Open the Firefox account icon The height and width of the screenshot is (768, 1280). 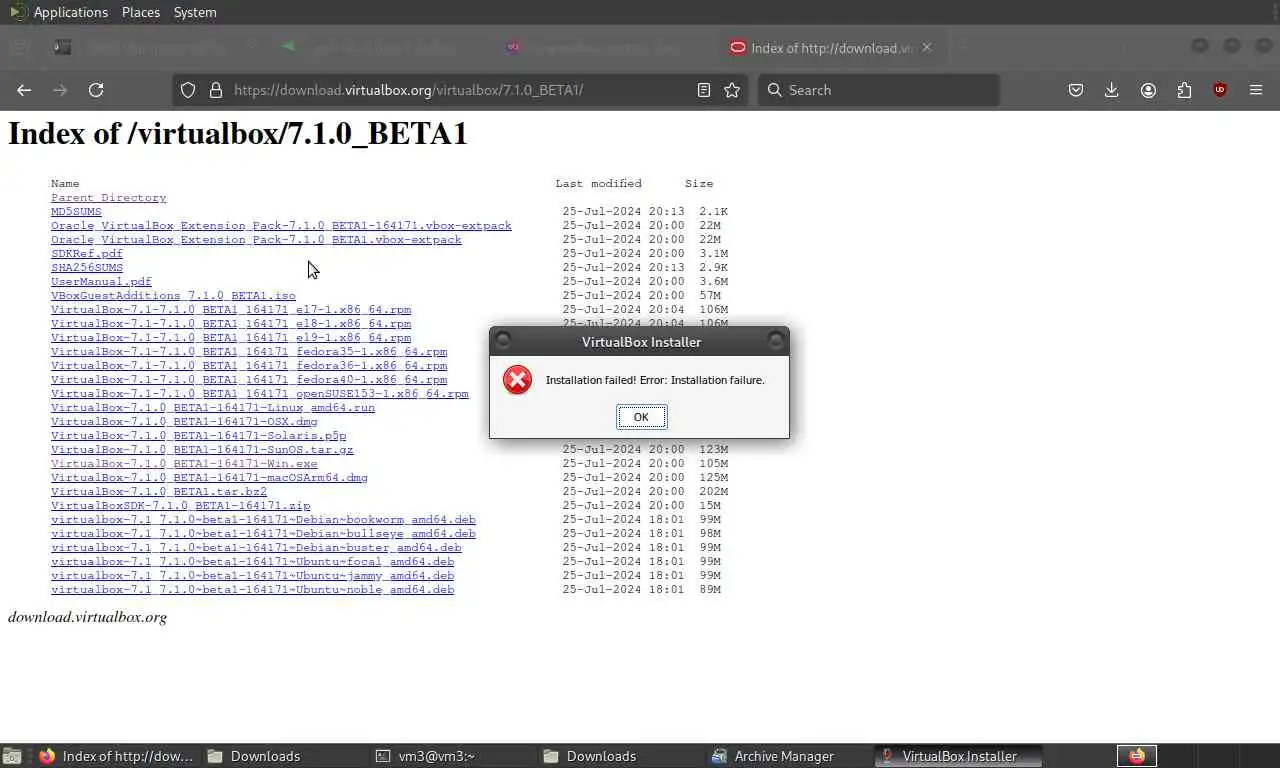click(x=1148, y=90)
